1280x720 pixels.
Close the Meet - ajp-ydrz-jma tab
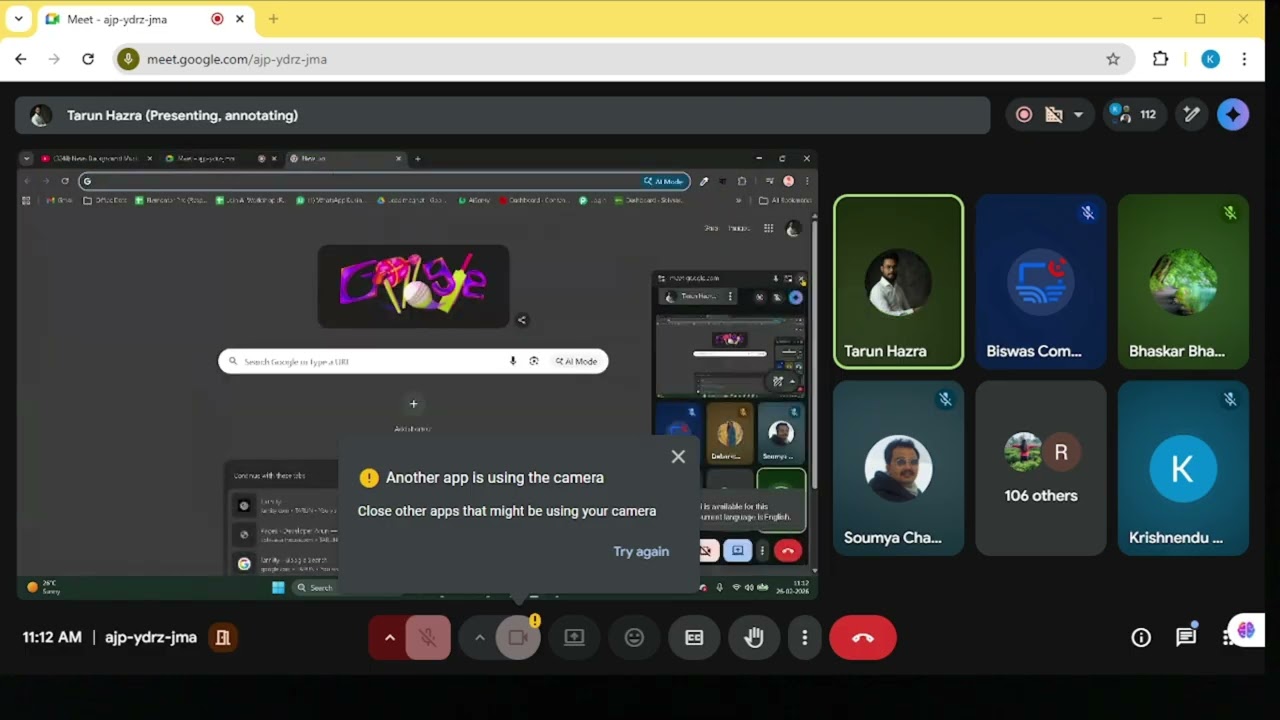point(240,19)
